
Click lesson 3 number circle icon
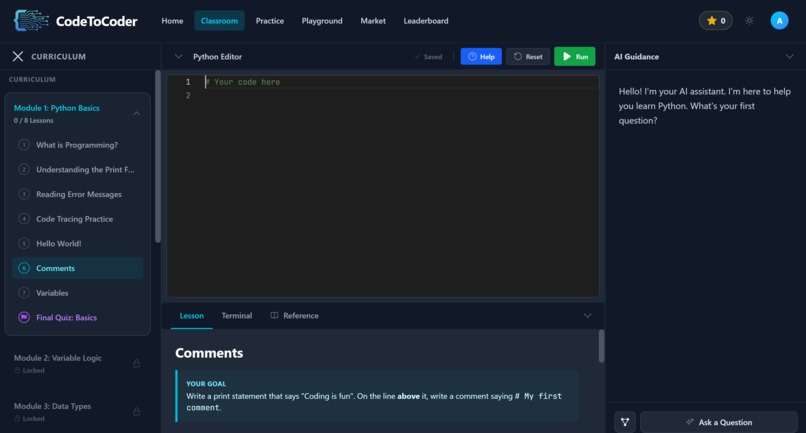point(24,194)
